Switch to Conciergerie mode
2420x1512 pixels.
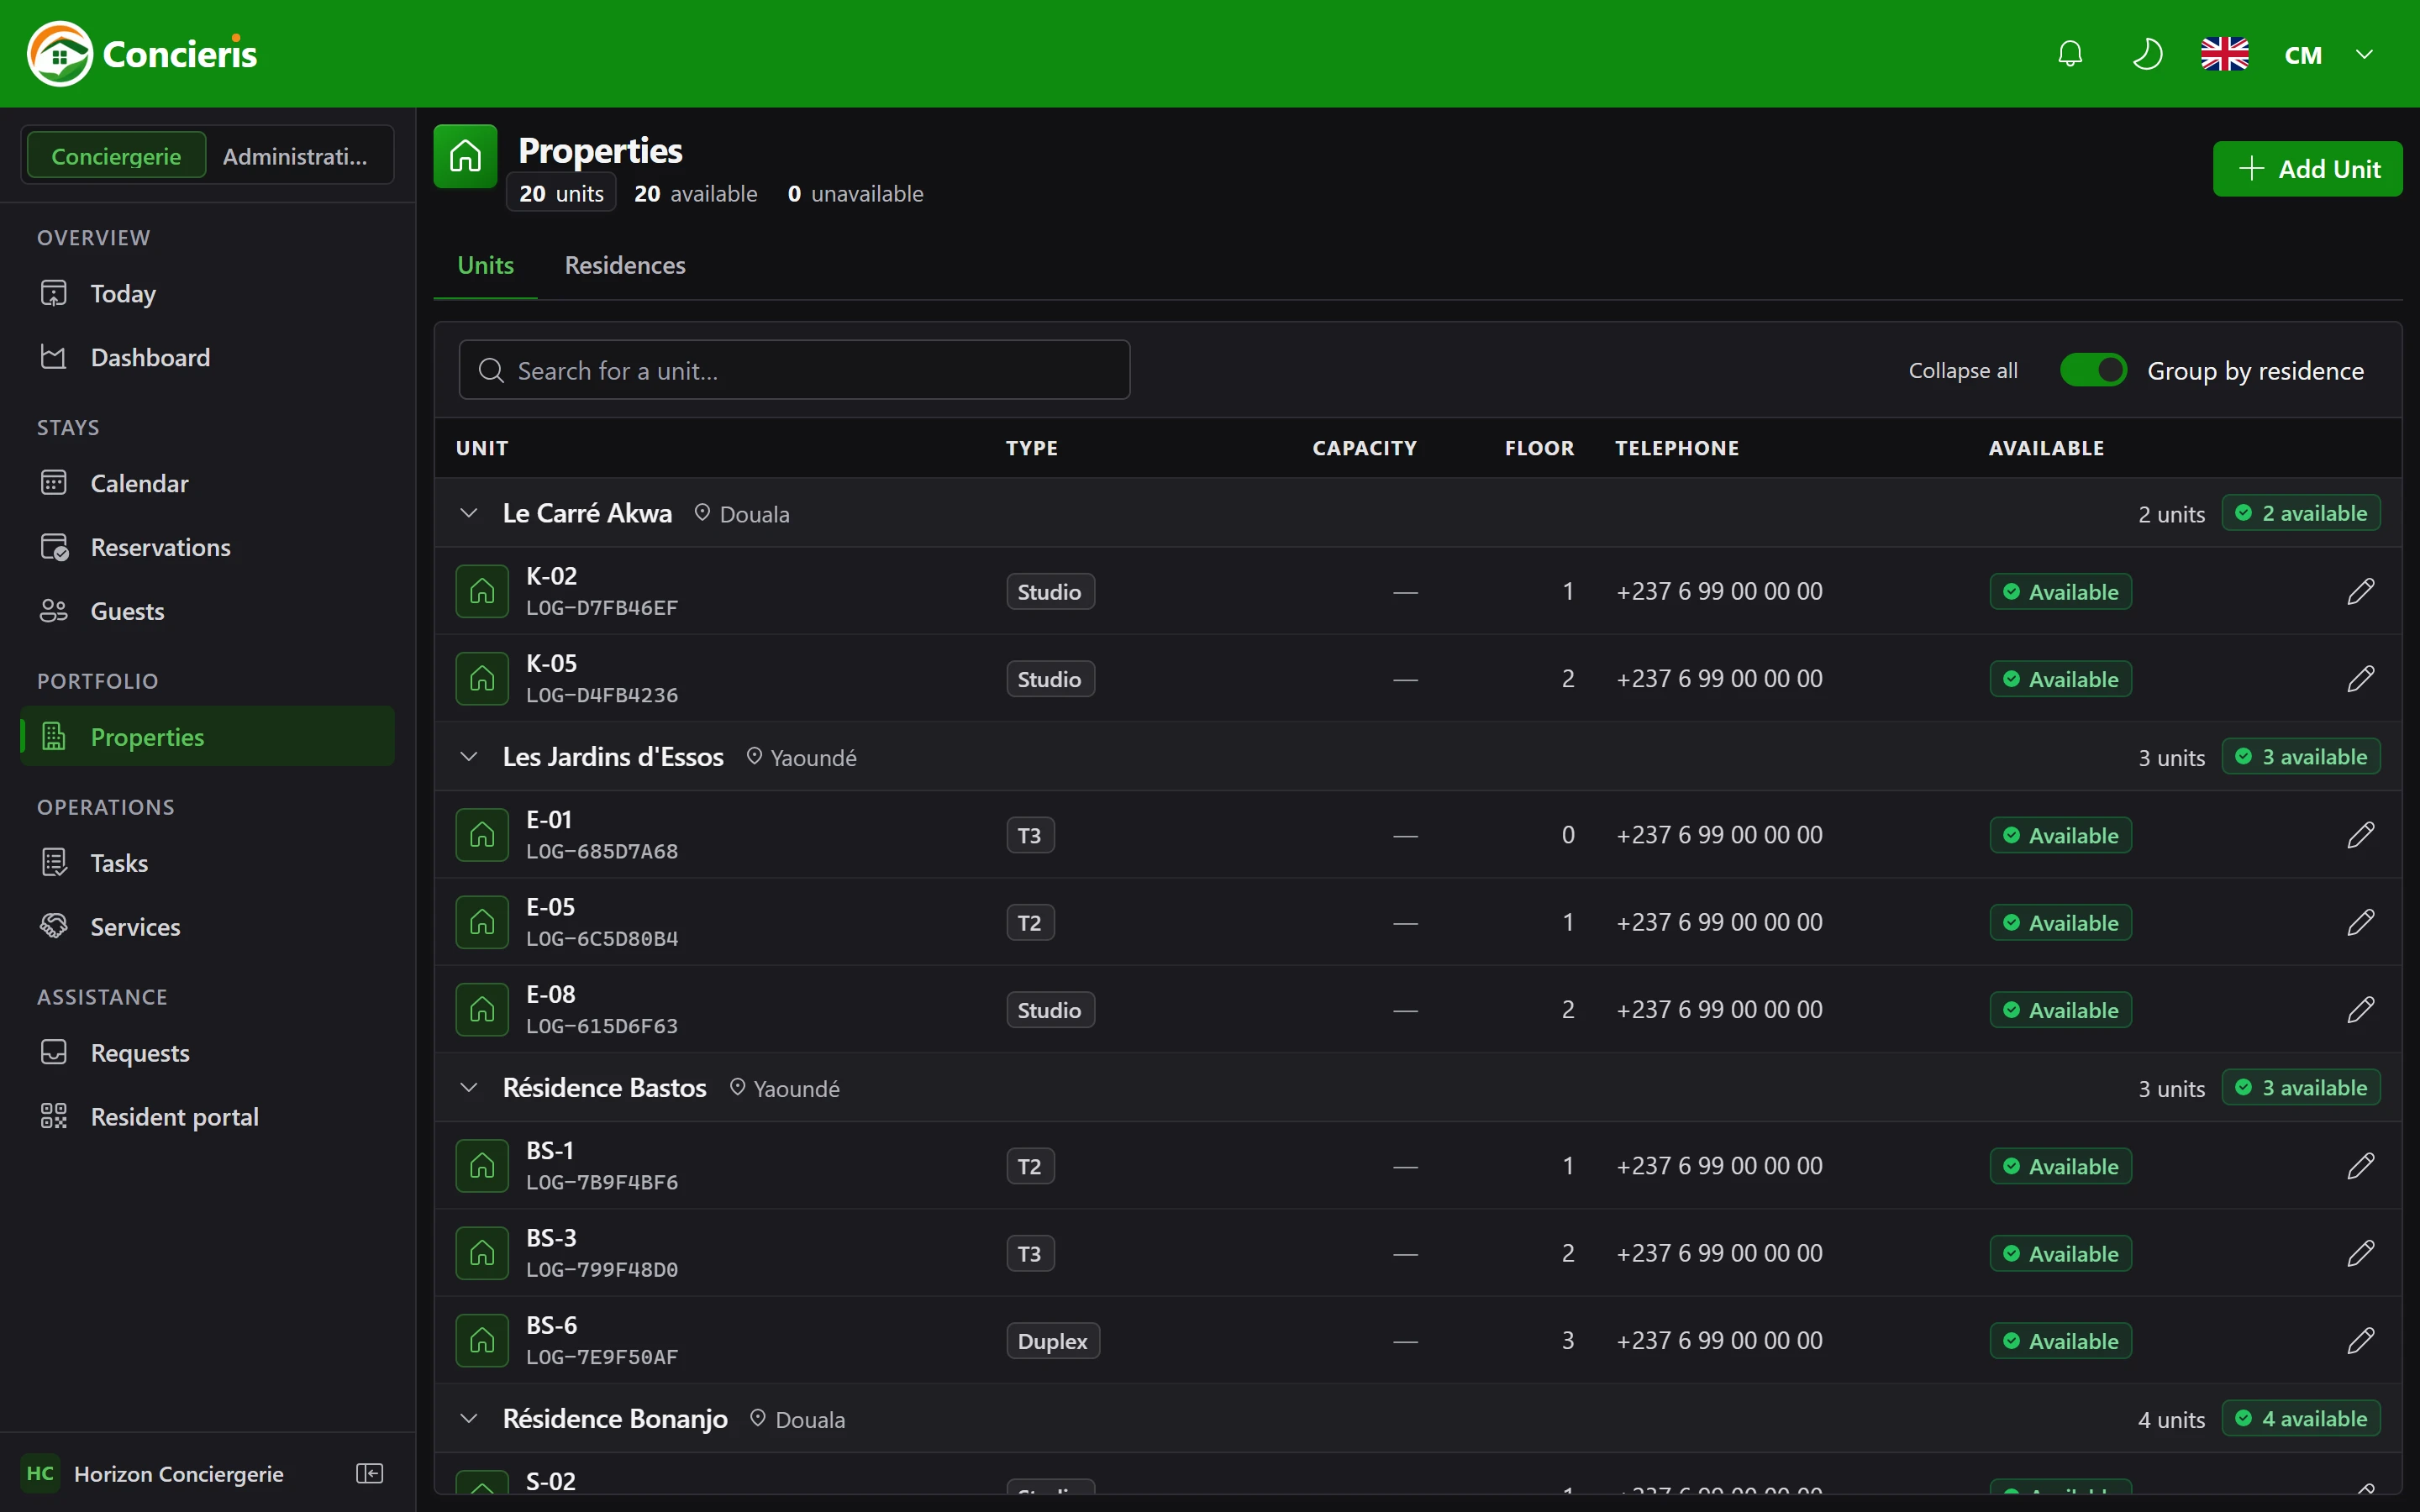click(116, 156)
